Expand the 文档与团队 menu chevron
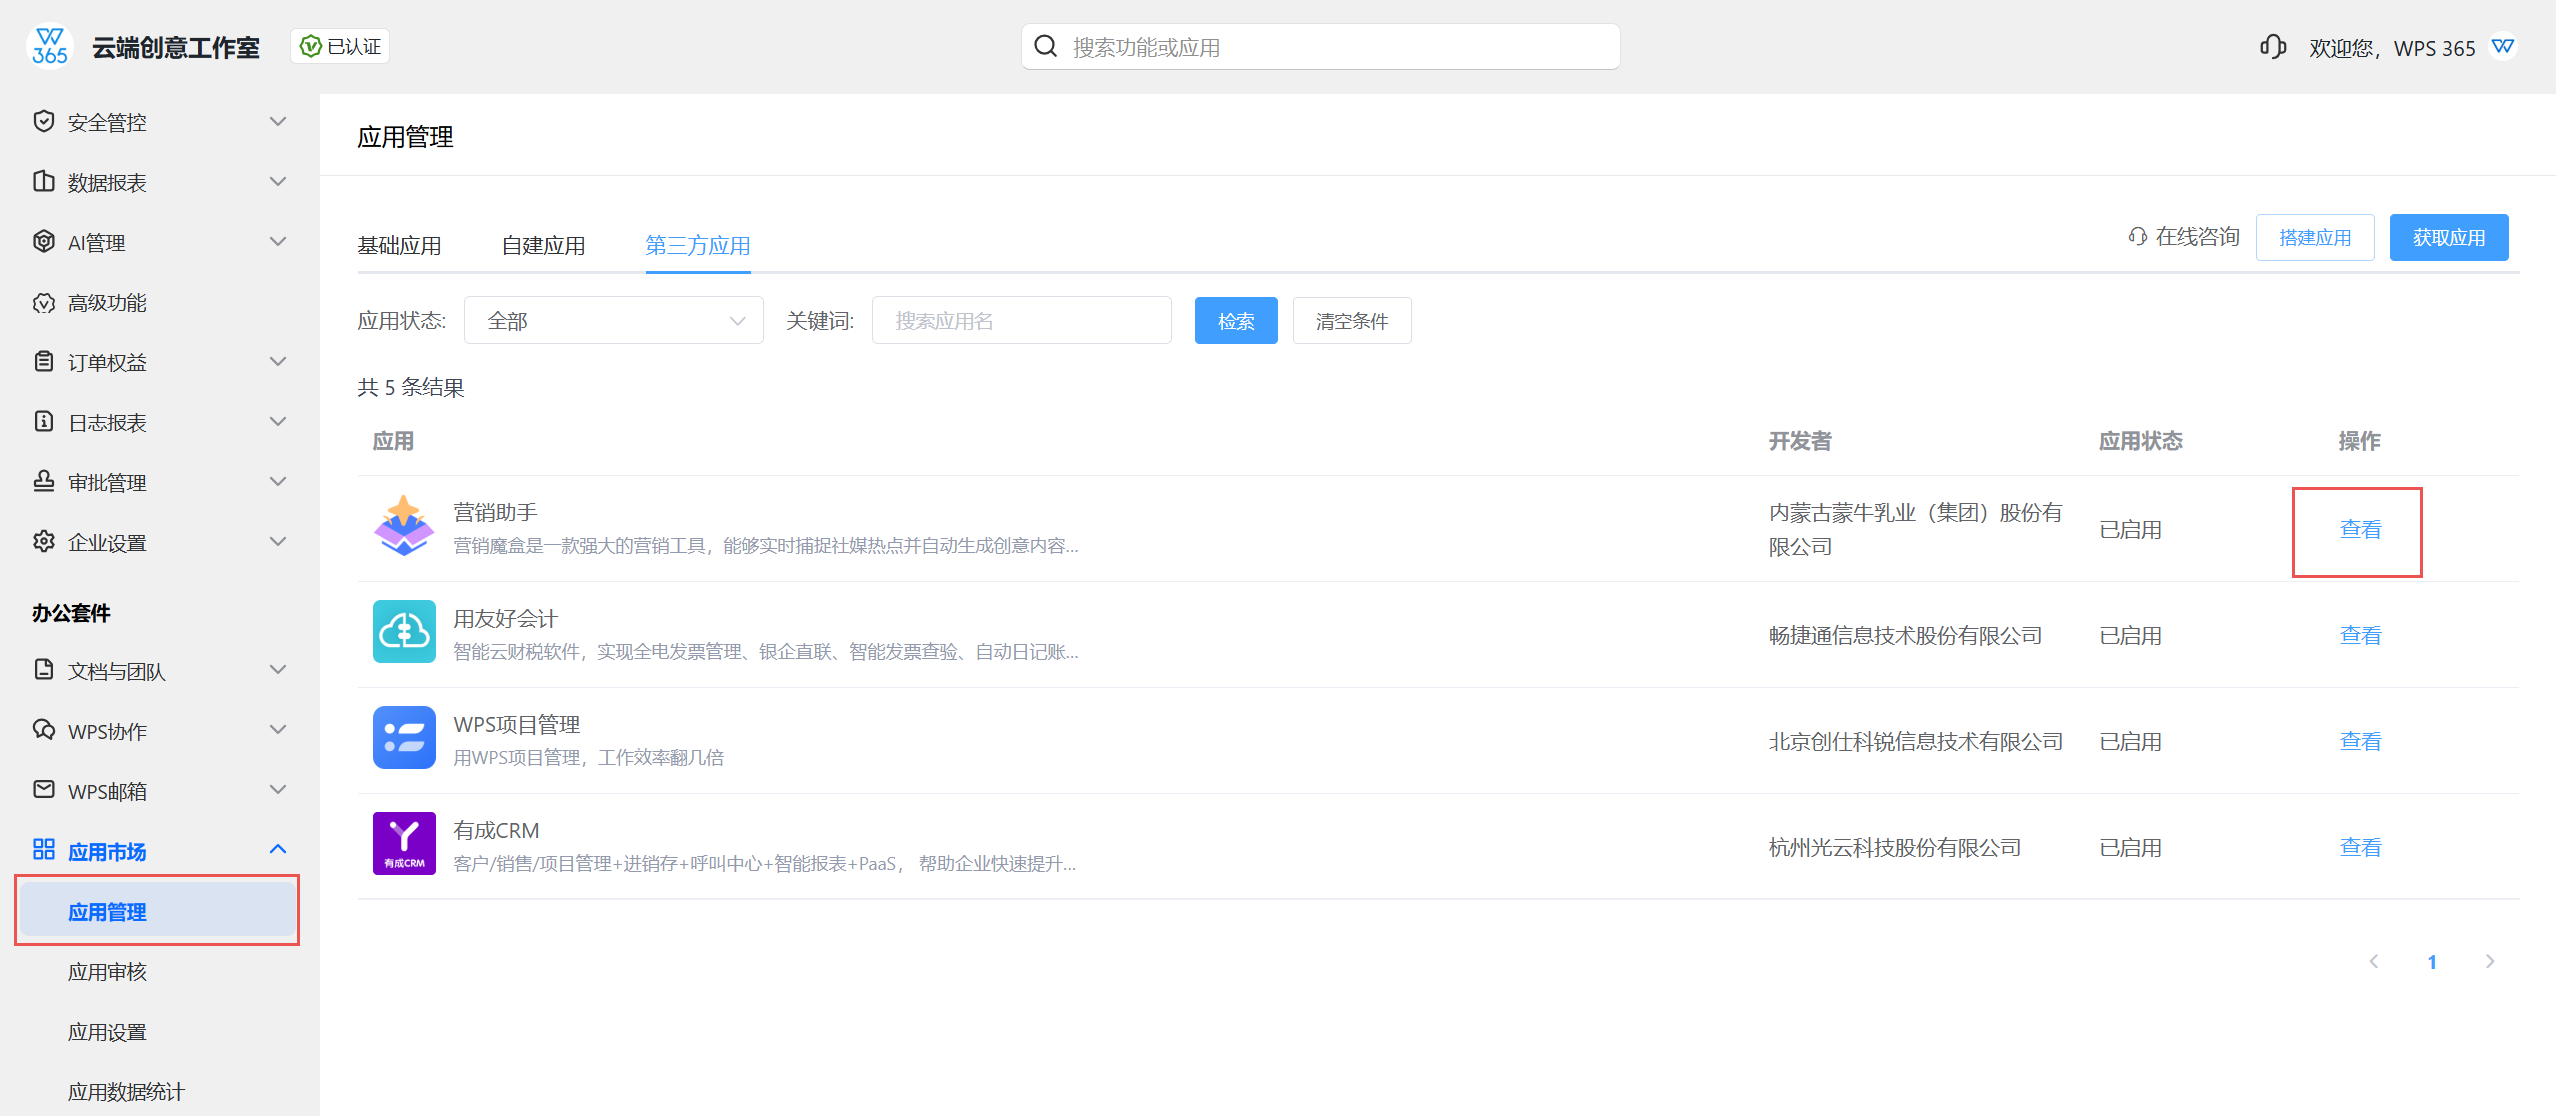 [x=278, y=670]
